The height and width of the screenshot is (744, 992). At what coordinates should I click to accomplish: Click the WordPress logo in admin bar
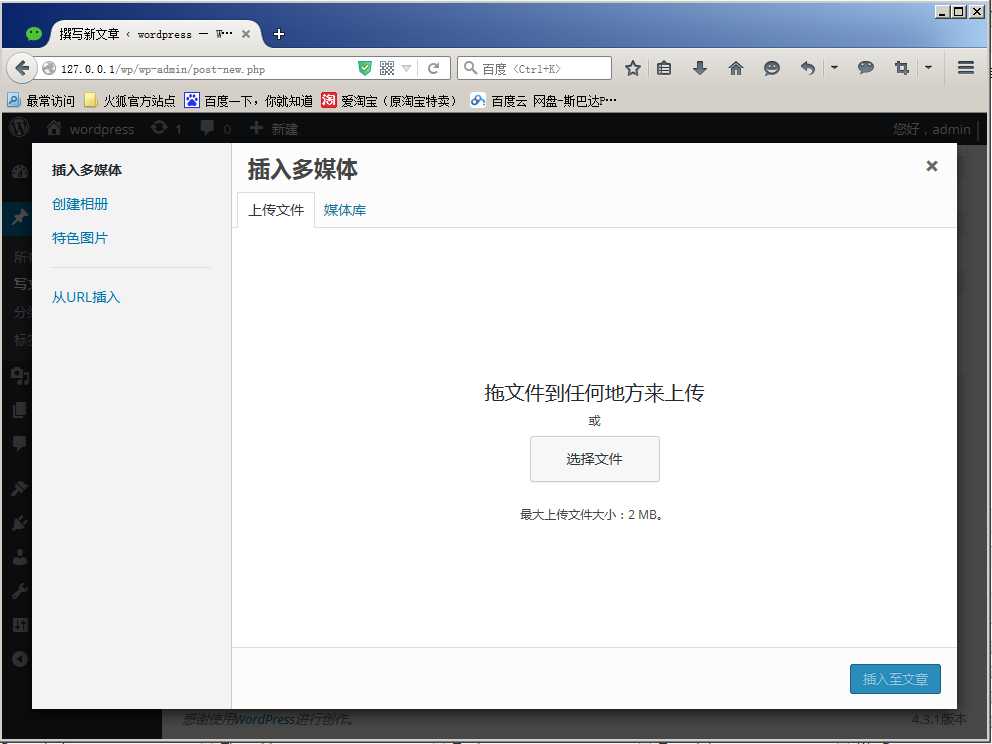[19, 128]
